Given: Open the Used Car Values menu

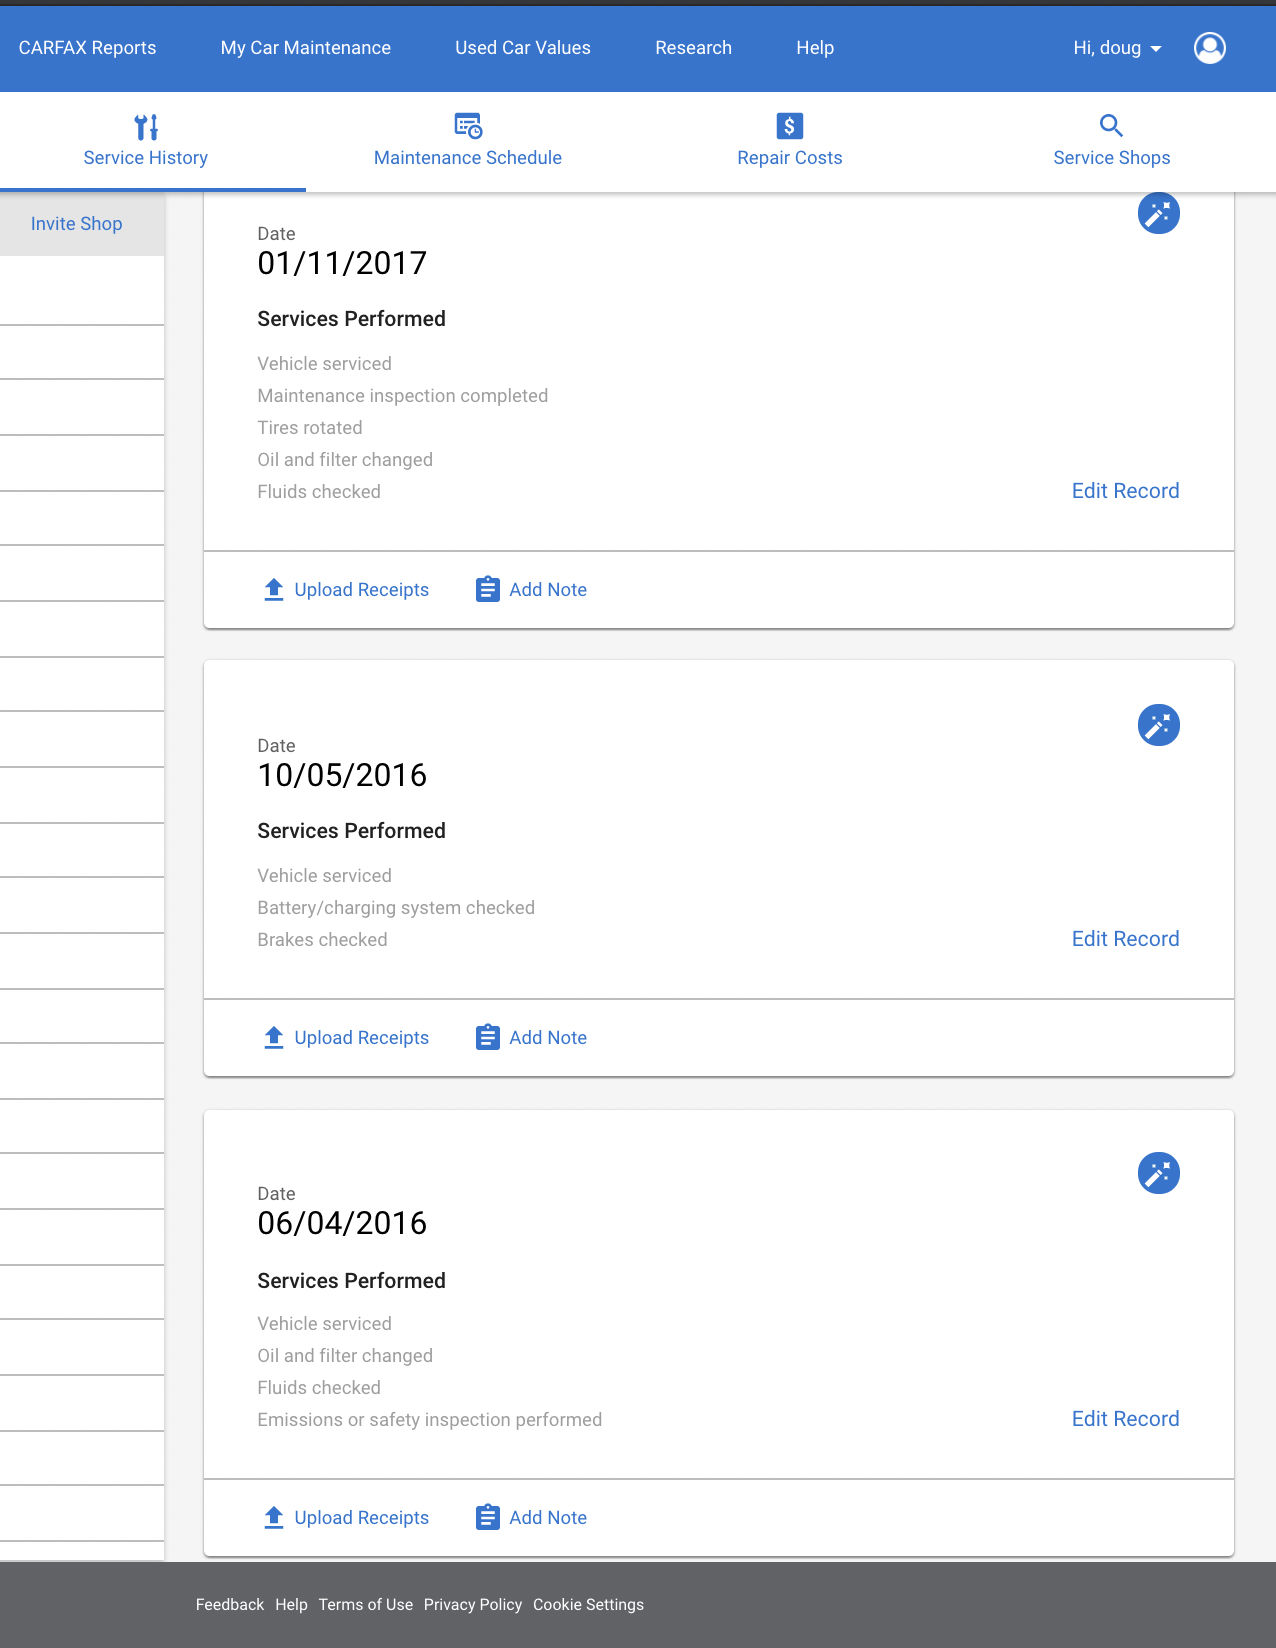Looking at the screenshot, I should pos(523,48).
